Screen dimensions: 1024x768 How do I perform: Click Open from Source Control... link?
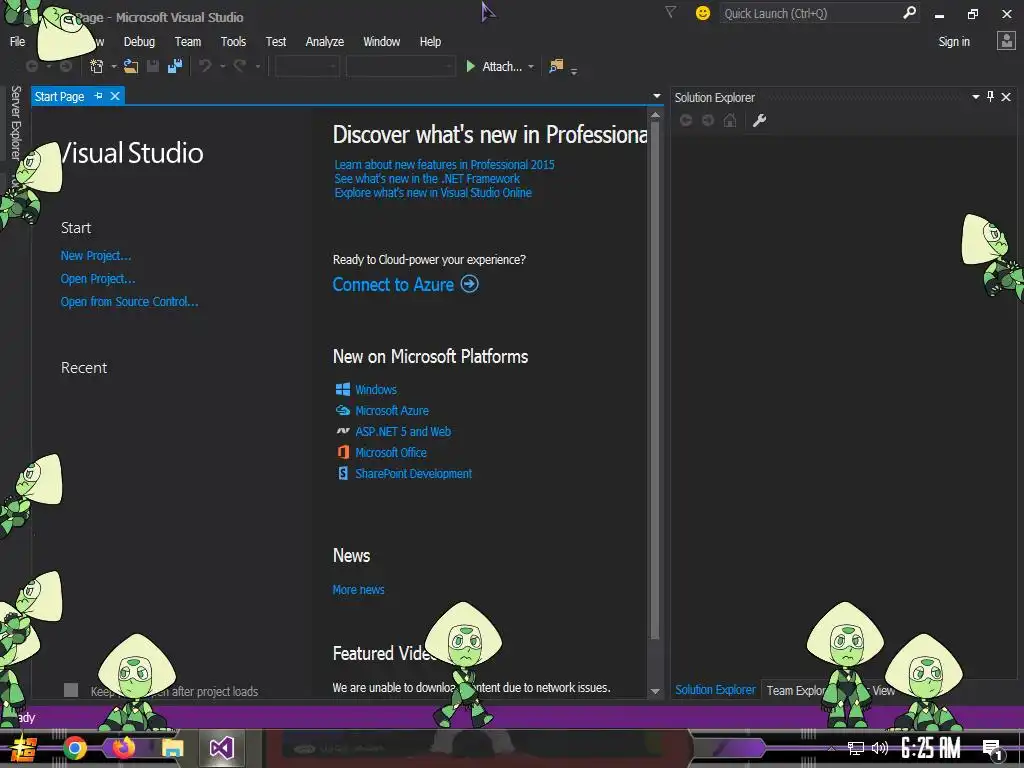coord(129,301)
